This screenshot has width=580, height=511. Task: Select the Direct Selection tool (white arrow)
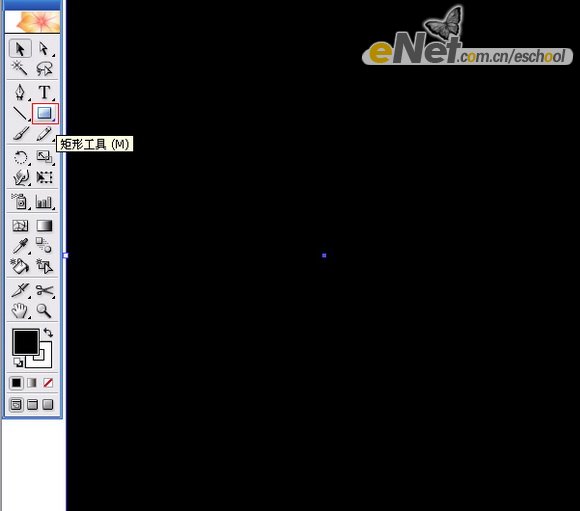point(44,48)
